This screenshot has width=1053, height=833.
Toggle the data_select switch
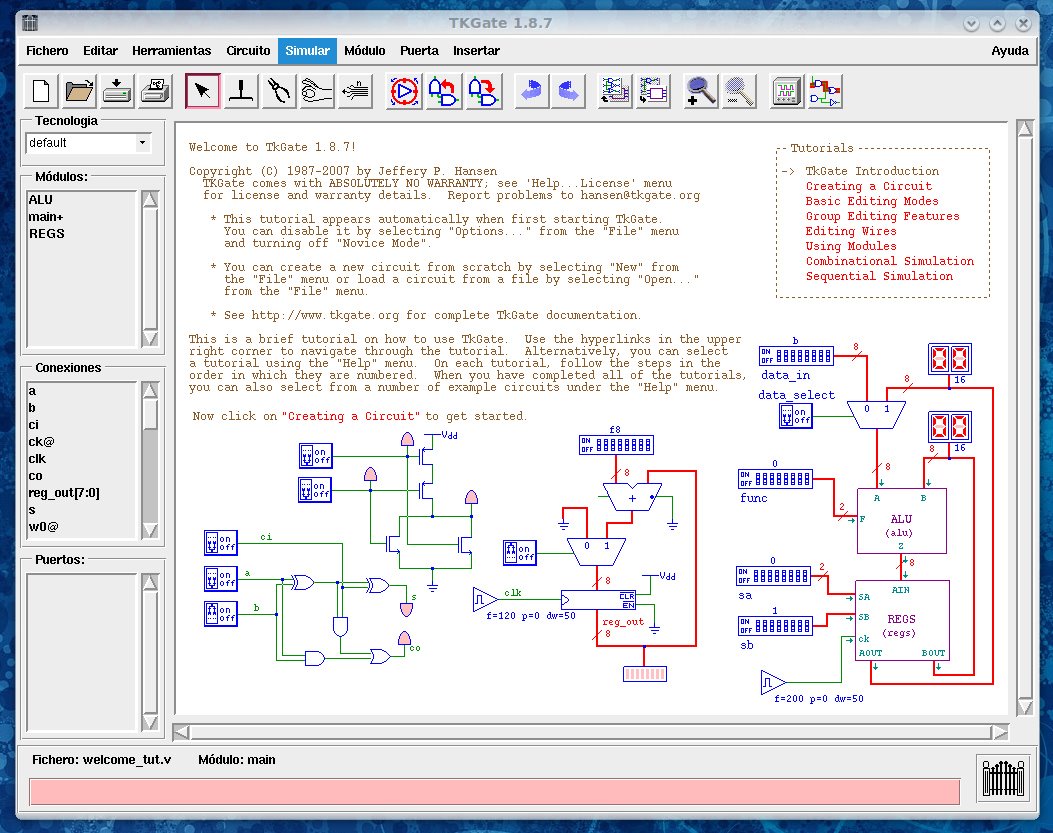(795, 416)
